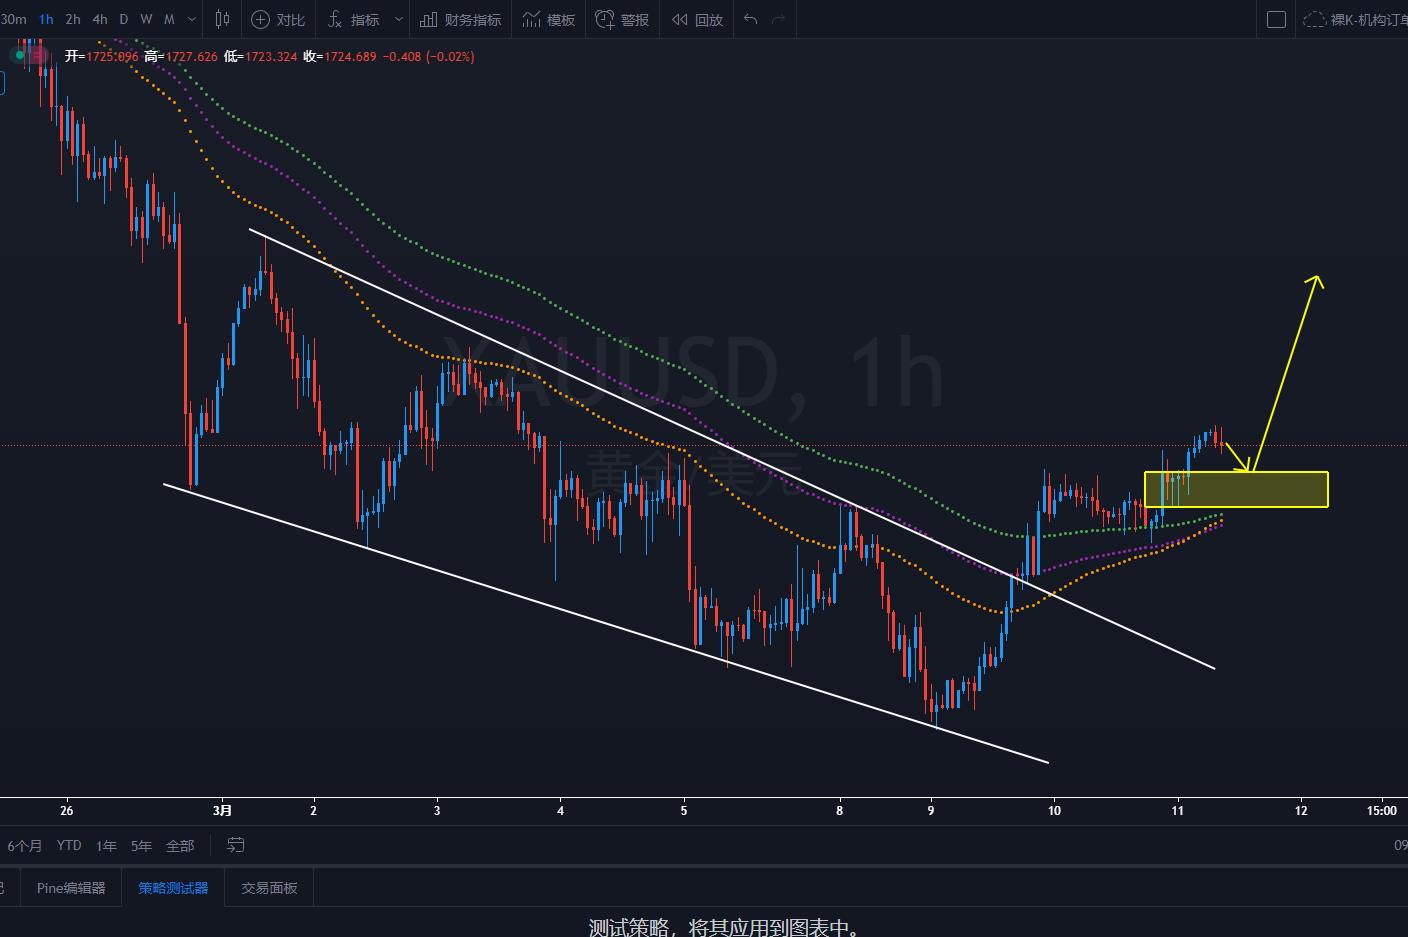Undo the last chart action
1408x937 pixels.
(751, 19)
